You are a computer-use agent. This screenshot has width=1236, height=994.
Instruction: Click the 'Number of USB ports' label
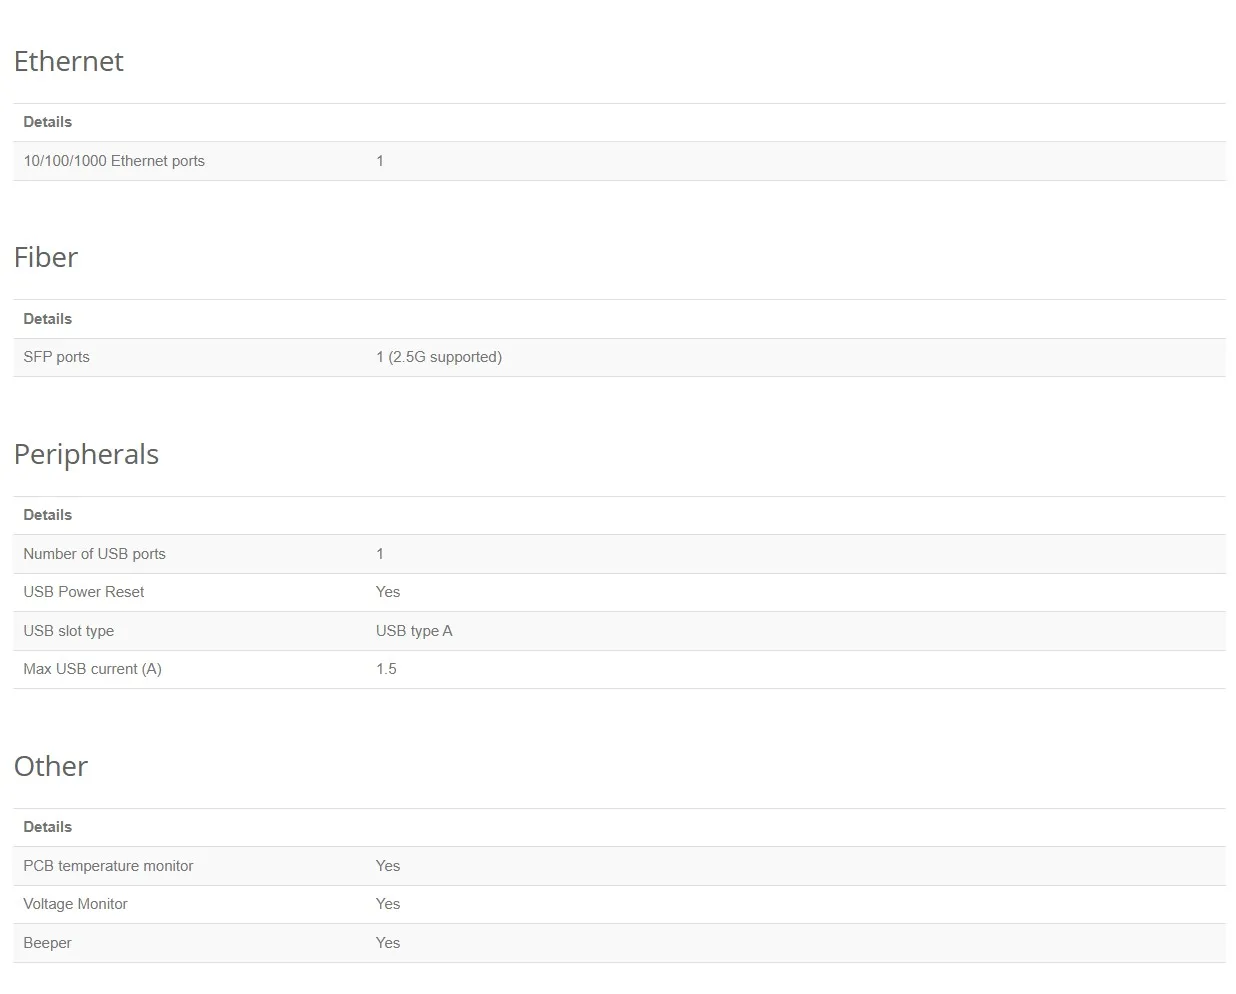tap(94, 554)
